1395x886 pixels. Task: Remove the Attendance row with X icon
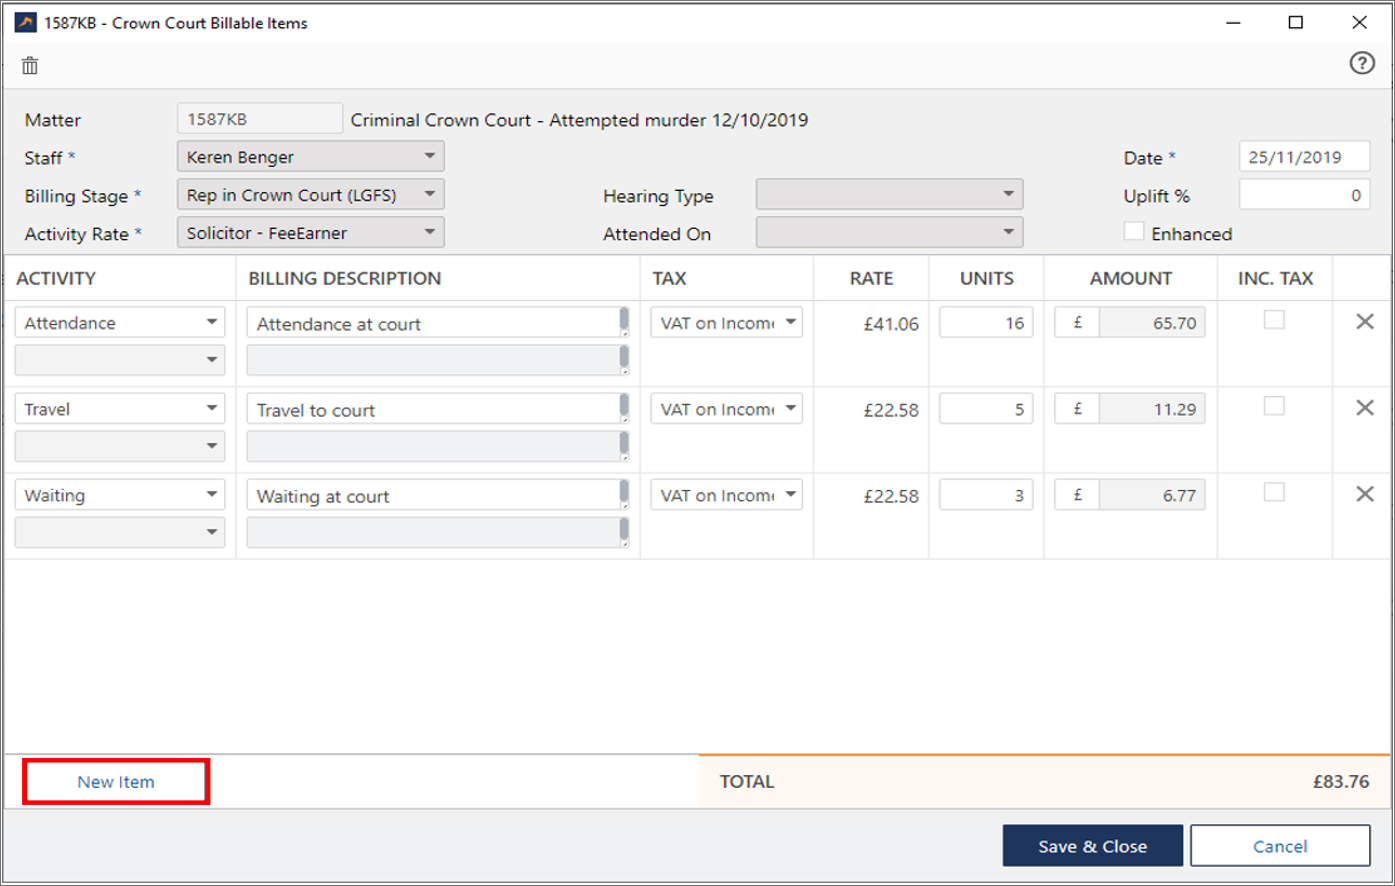tap(1364, 322)
